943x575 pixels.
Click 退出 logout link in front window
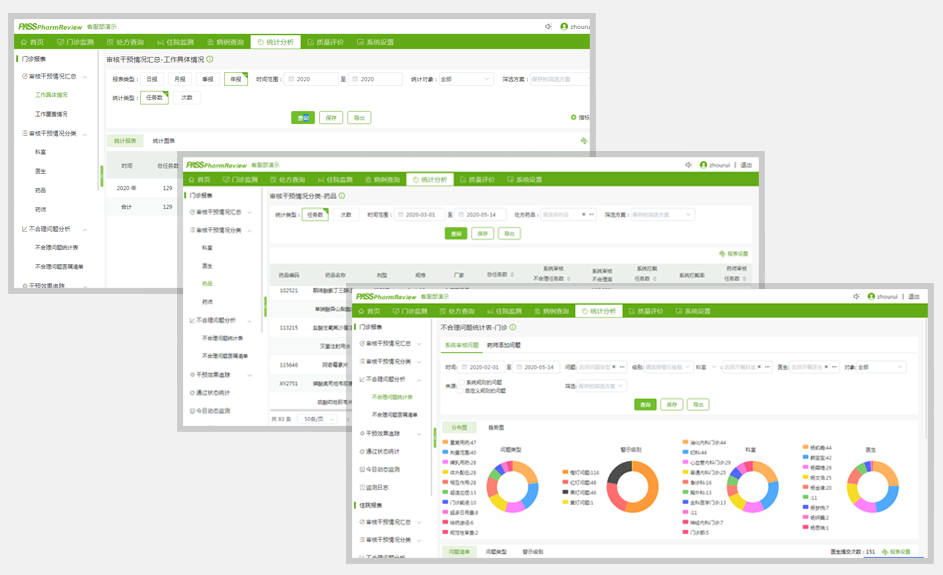click(914, 297)
